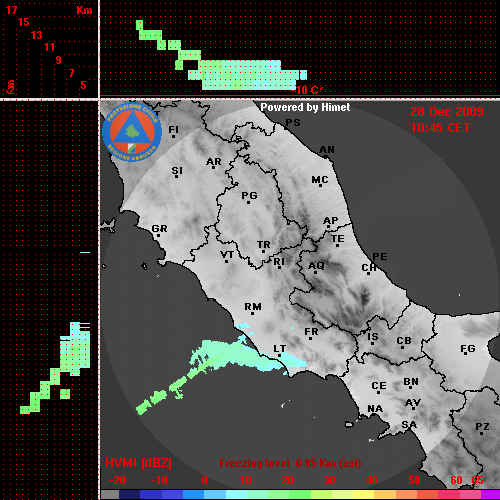Select the time '10:45 CET'

pos(440,128)
